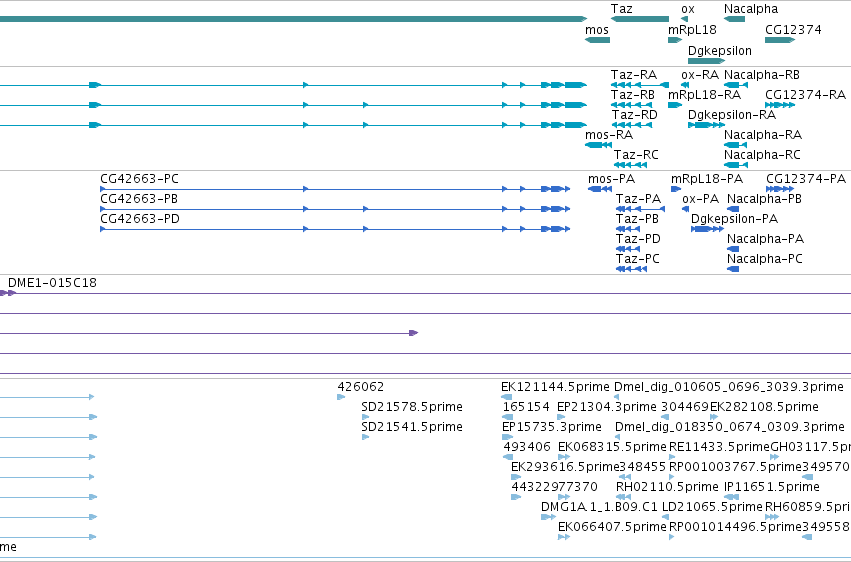The image size is (851, 562).
Task: Click the mRpL18 gene label
Action: click(x=692, y=30)
